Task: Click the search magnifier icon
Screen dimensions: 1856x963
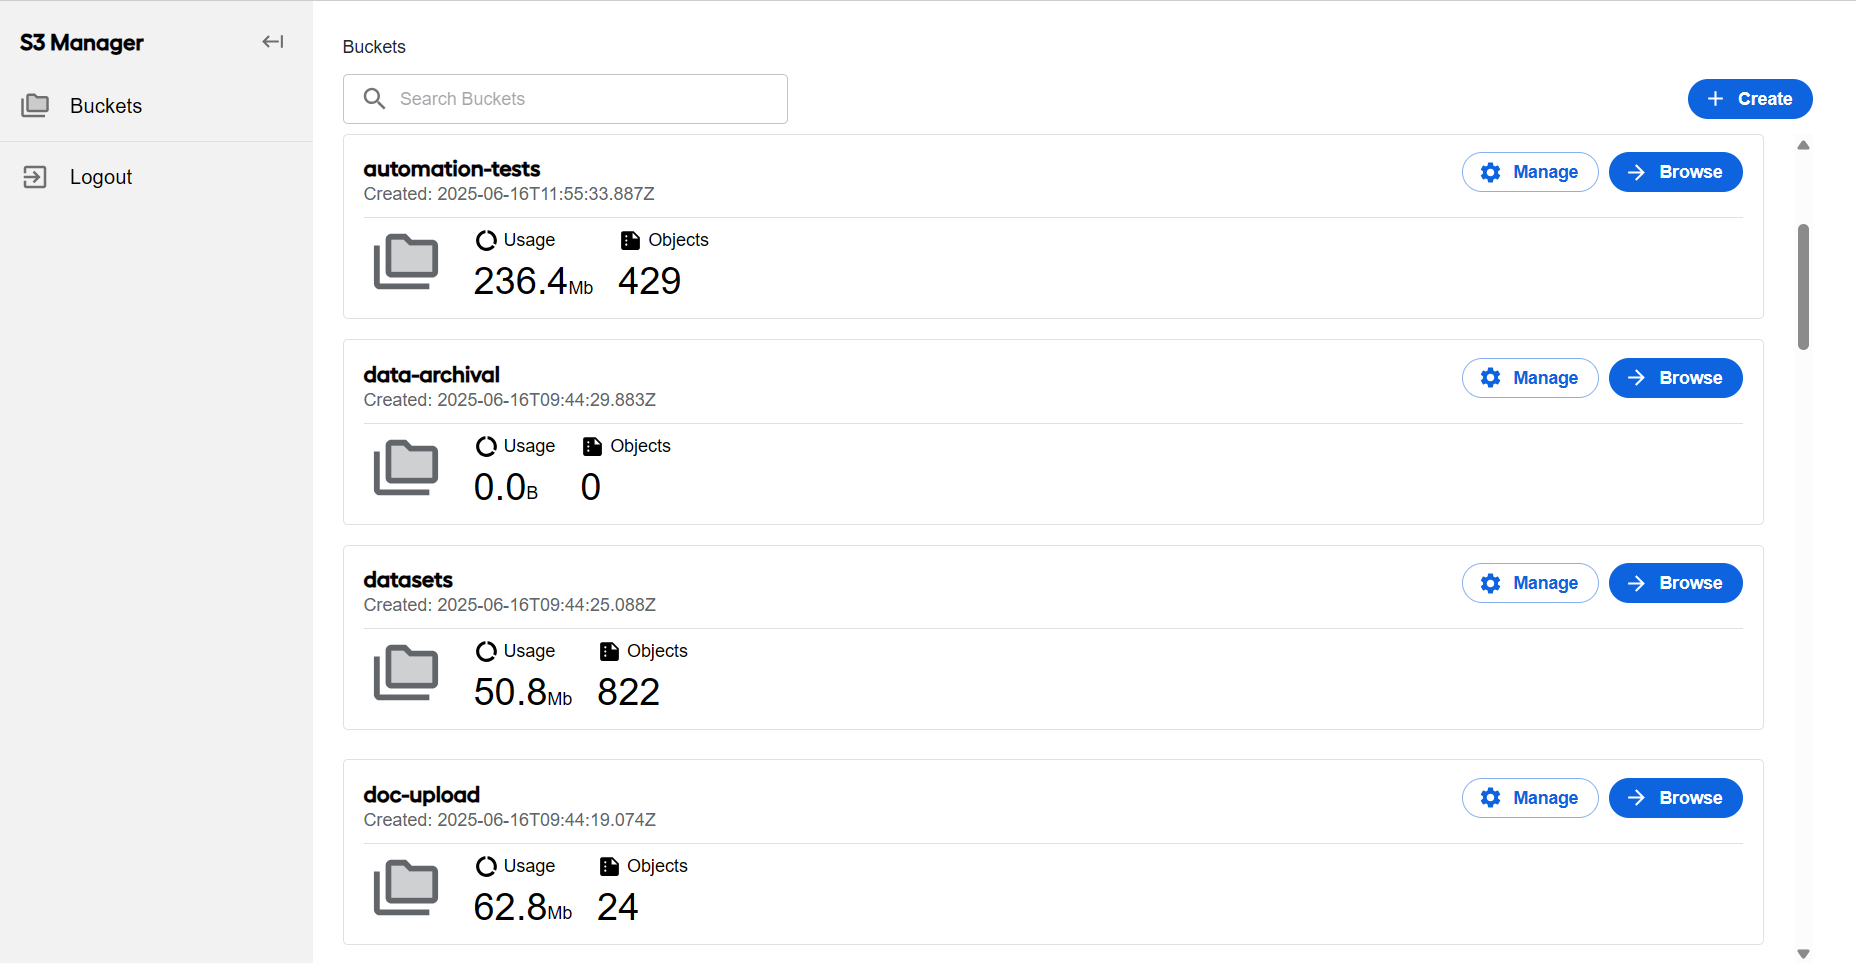Action: point(374,99)
